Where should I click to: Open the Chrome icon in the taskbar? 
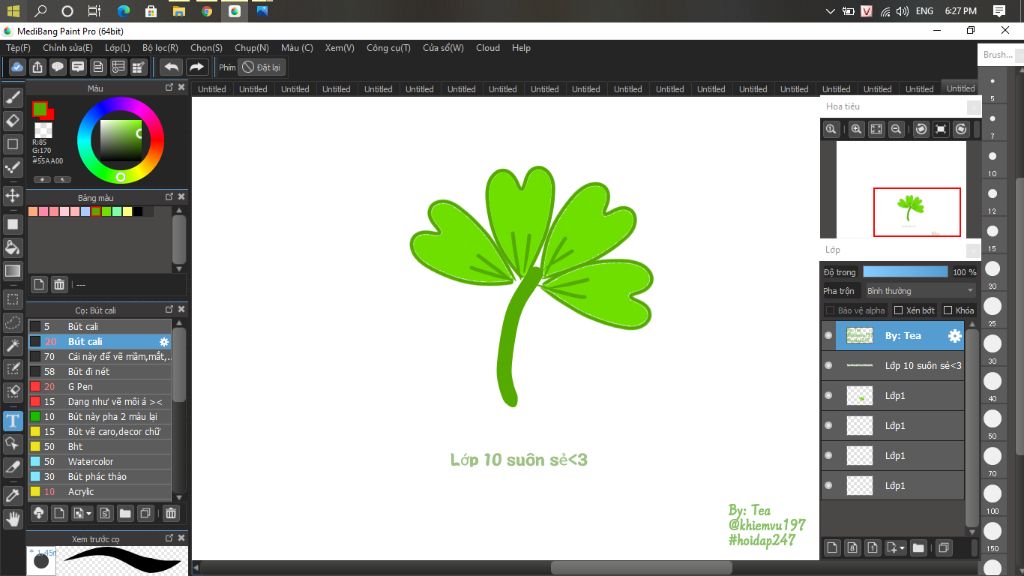(x=206, y=11)
